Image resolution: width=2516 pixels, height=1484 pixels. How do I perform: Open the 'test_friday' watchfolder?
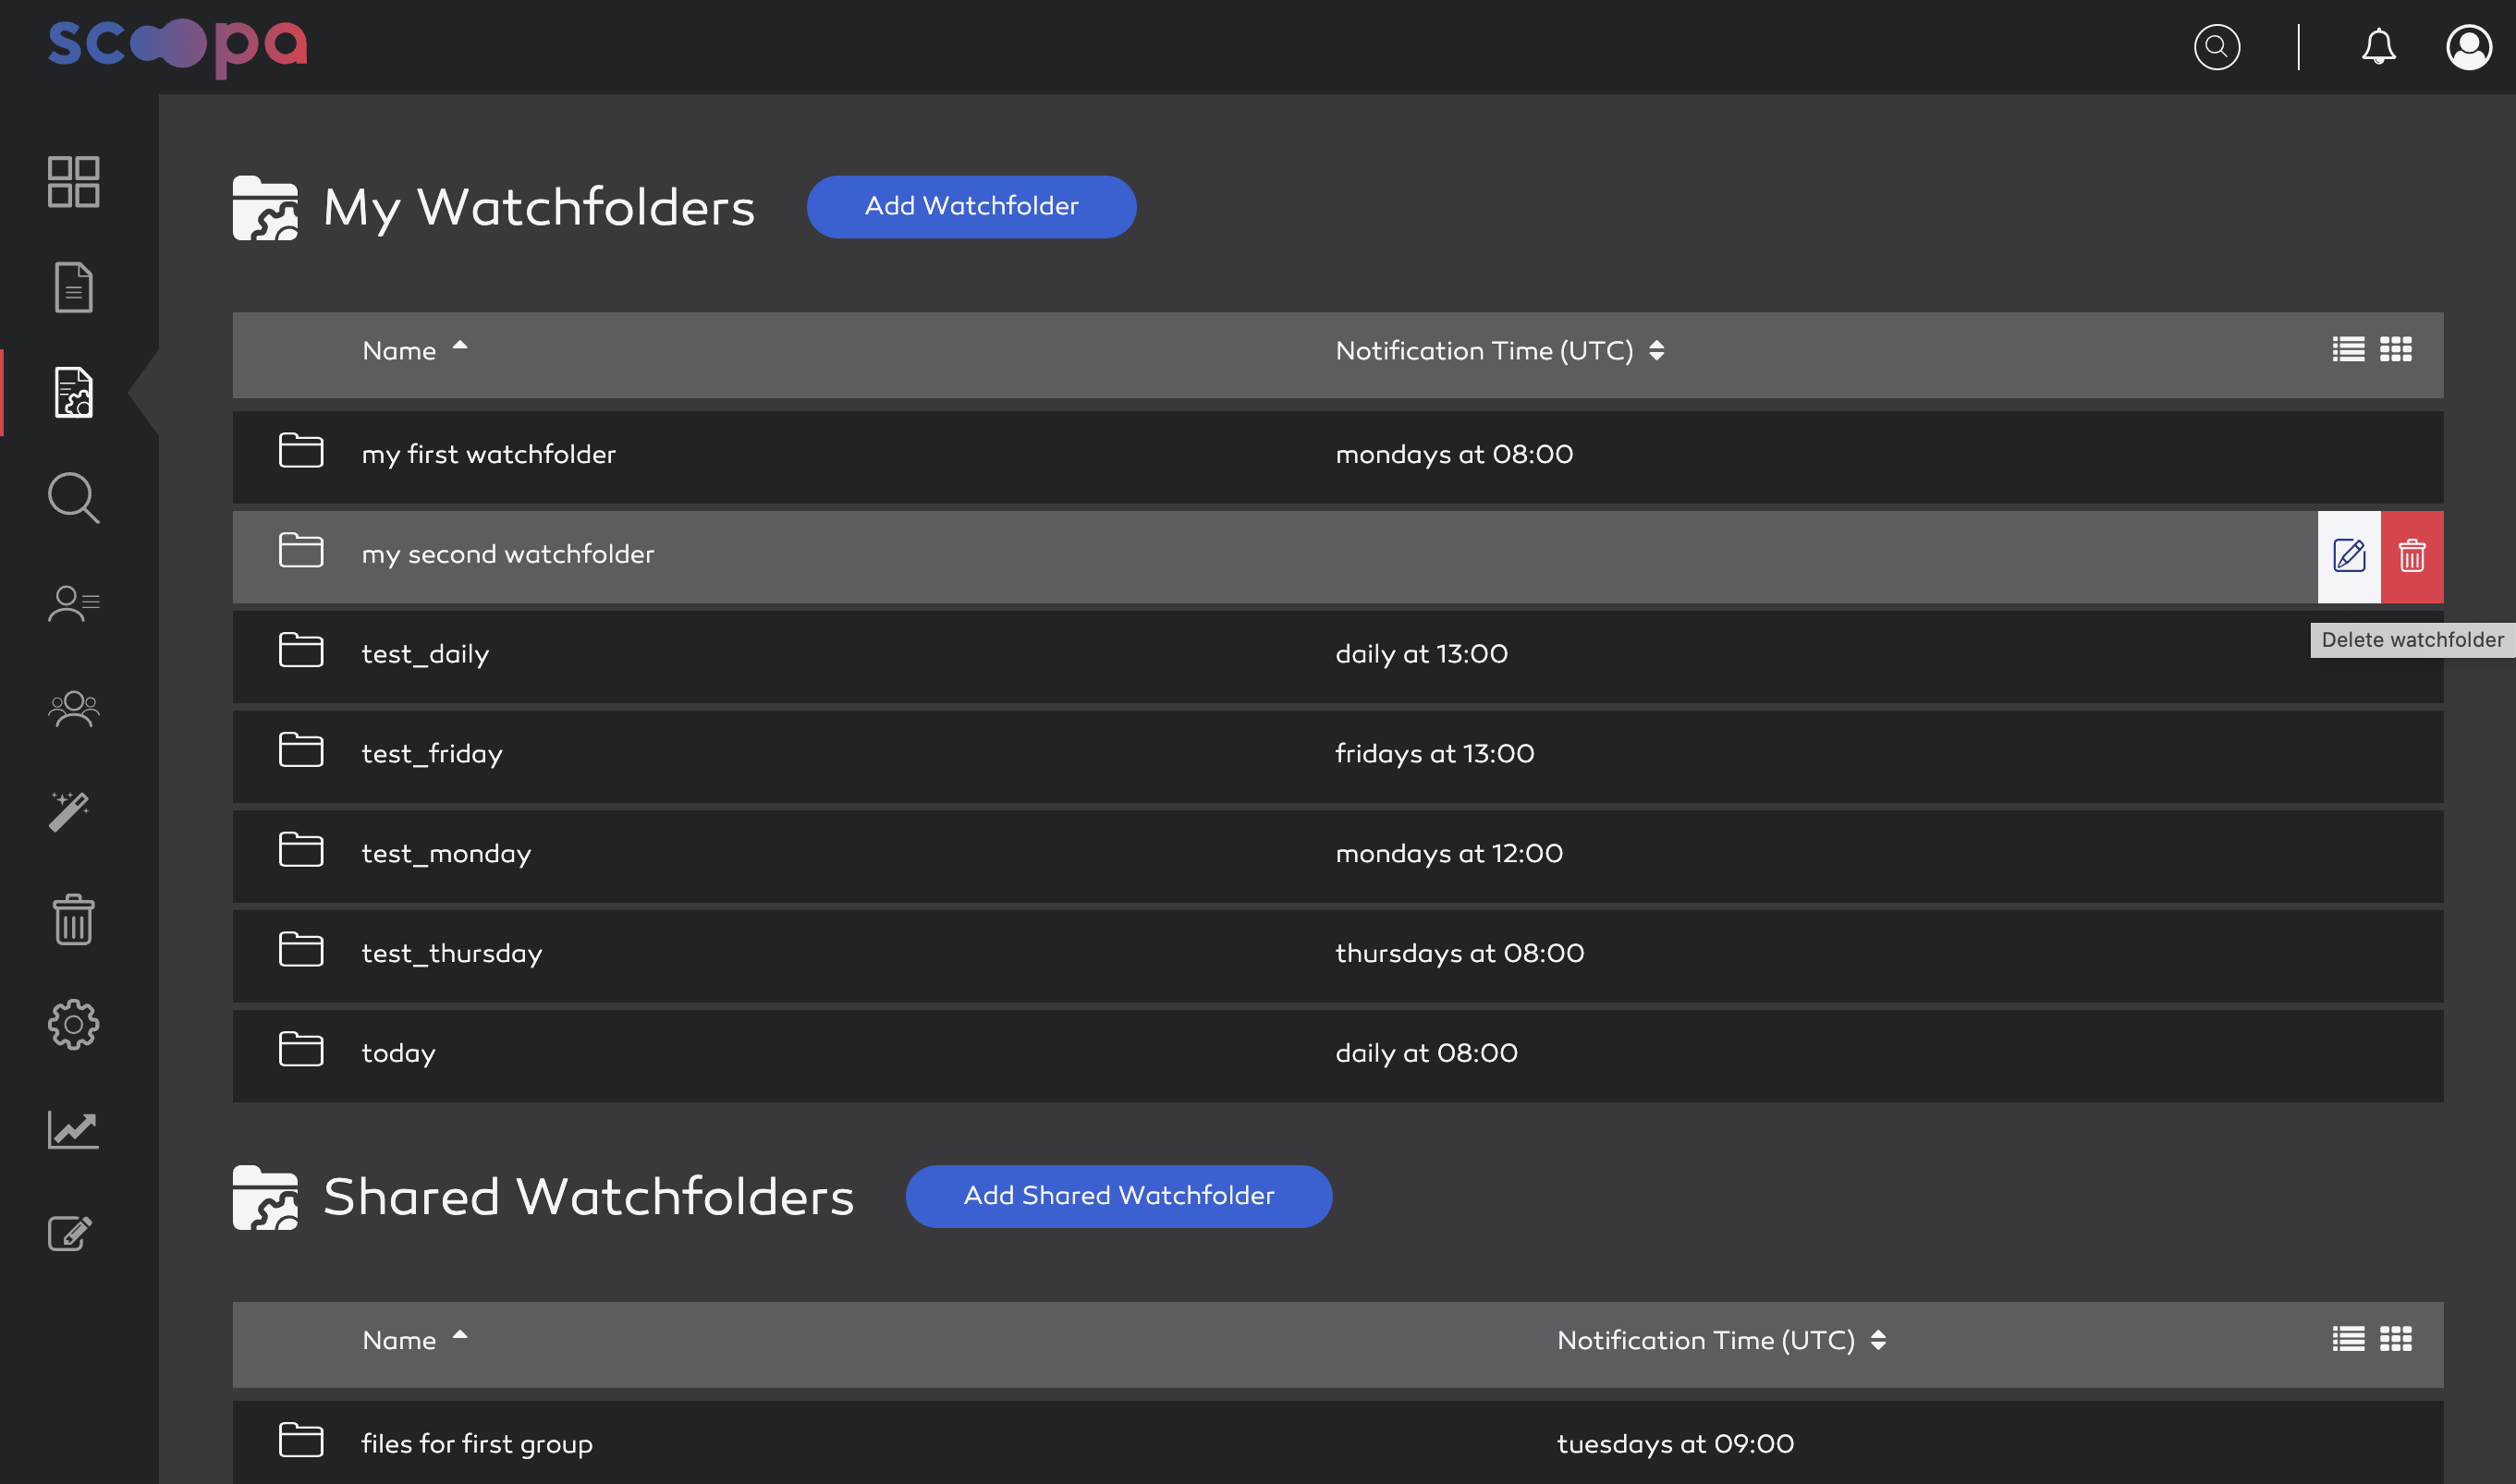(x=1337, y=756)
